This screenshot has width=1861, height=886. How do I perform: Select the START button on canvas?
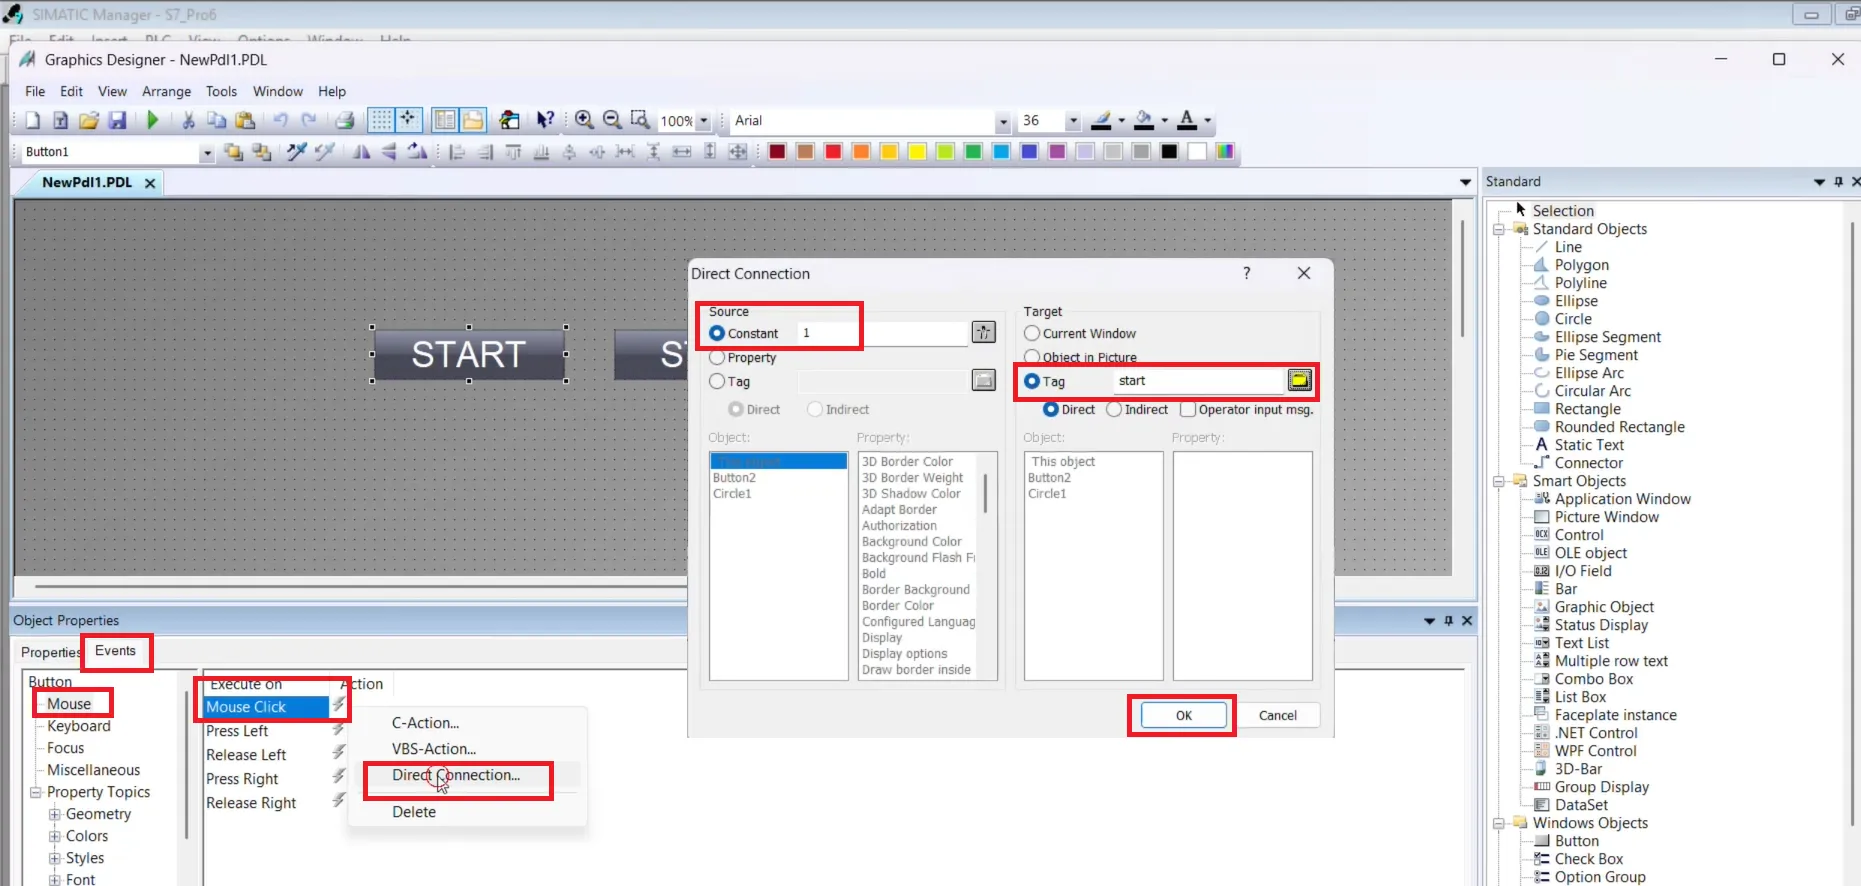point(468,354)
